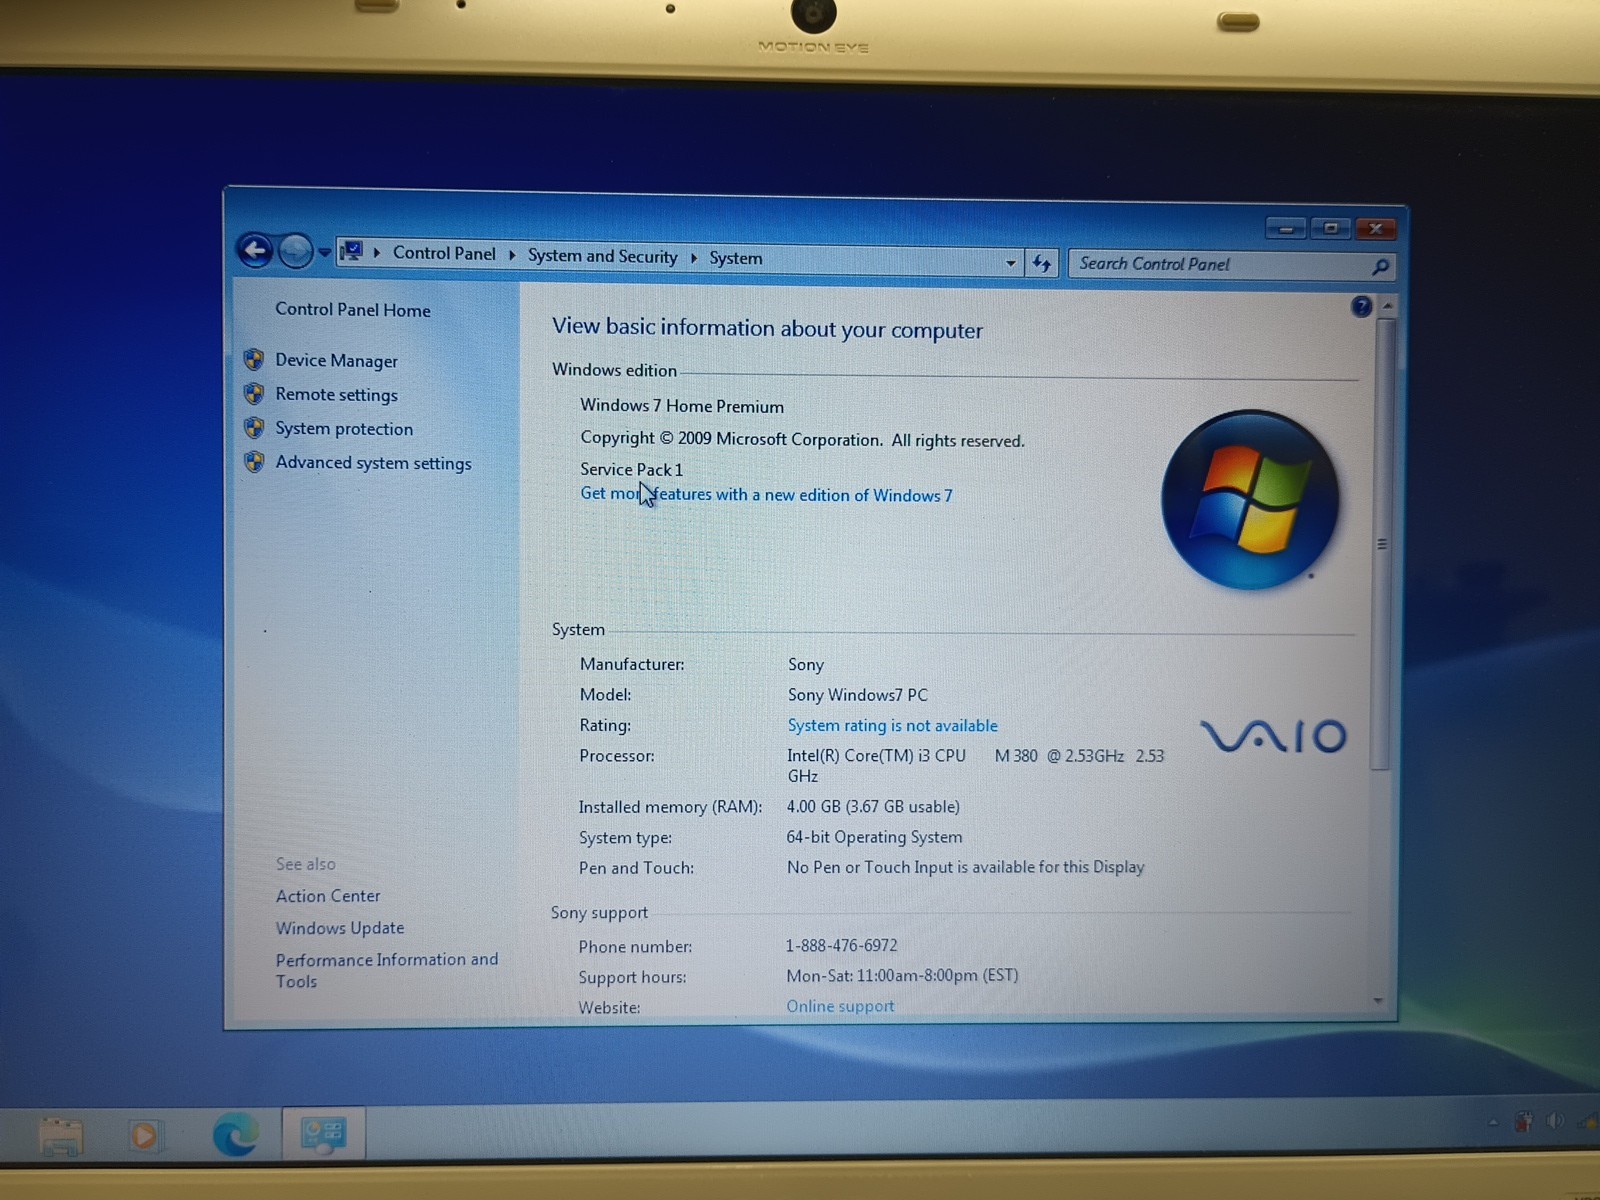Open Windows Media Player from taskbar
The width and height of the screenshot is (1600, 1200).
tap(144, 1135)
